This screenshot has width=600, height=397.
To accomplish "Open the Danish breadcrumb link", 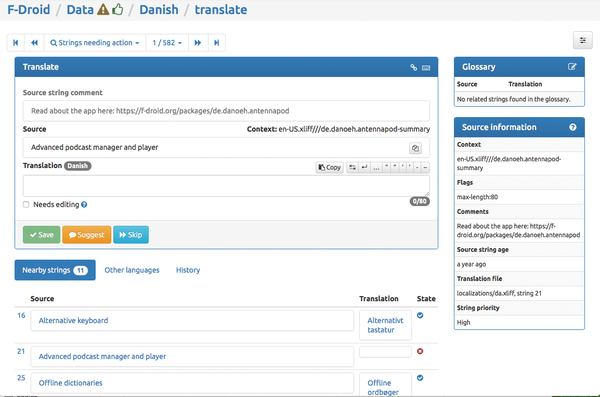I will [x=159, y=10].
